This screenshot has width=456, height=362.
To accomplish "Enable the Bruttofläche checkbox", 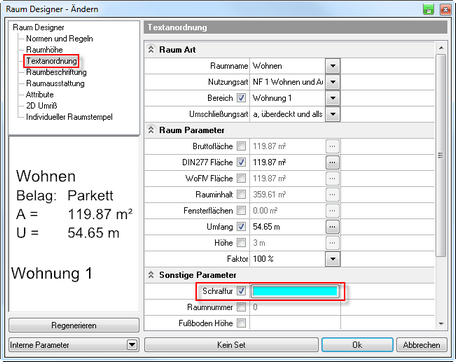I will pyautogui.click(x=241, y=146).
